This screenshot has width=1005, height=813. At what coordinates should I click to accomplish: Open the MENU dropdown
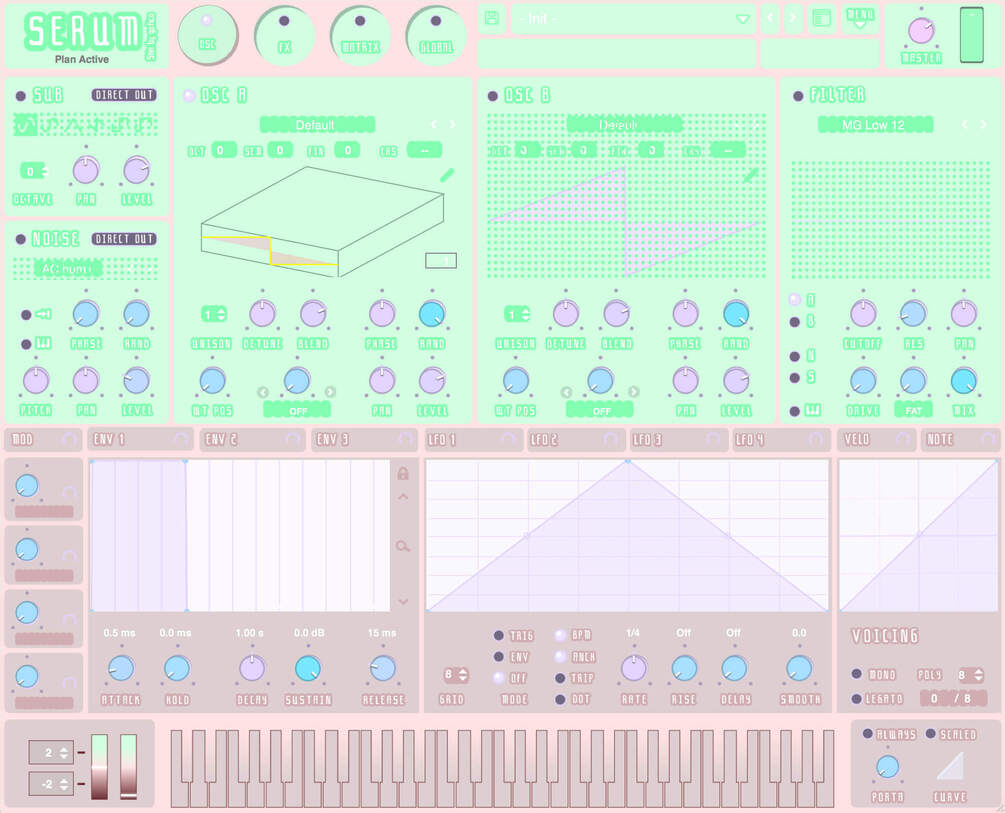tap(860, 18)
